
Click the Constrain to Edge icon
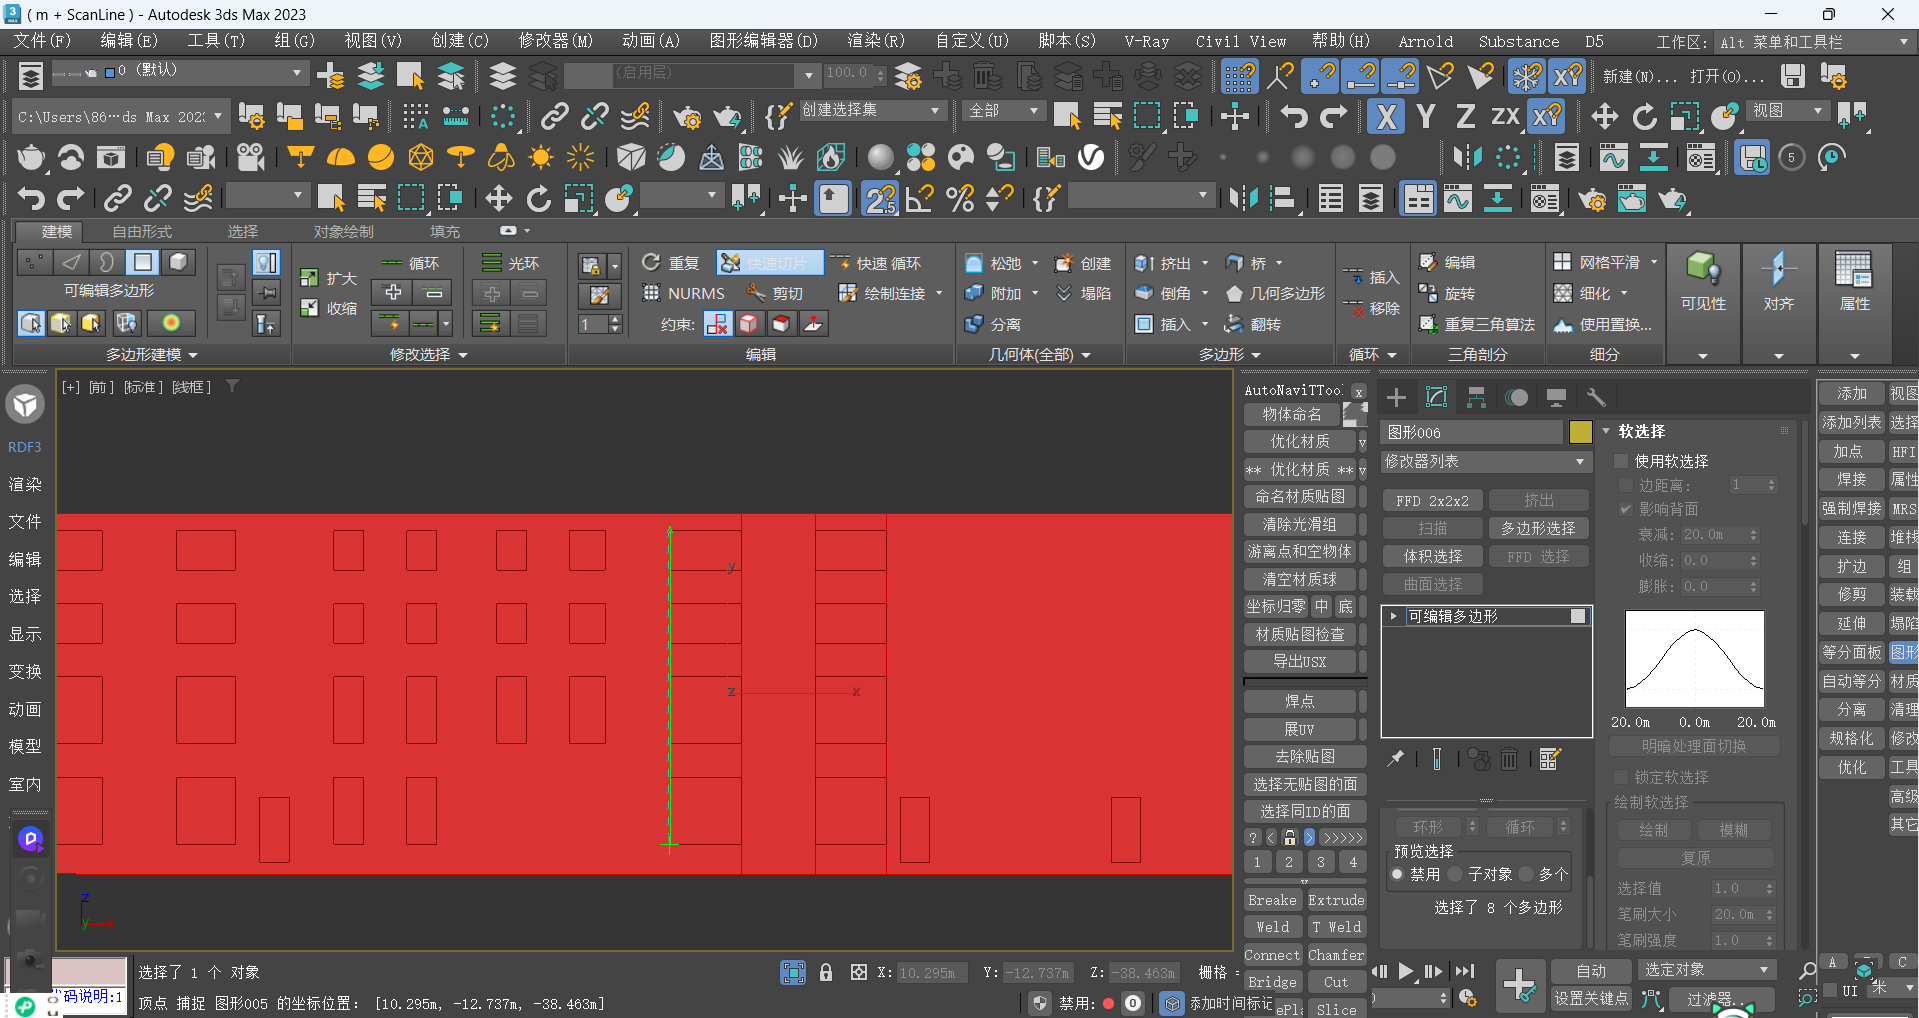[x=748, y=323]
